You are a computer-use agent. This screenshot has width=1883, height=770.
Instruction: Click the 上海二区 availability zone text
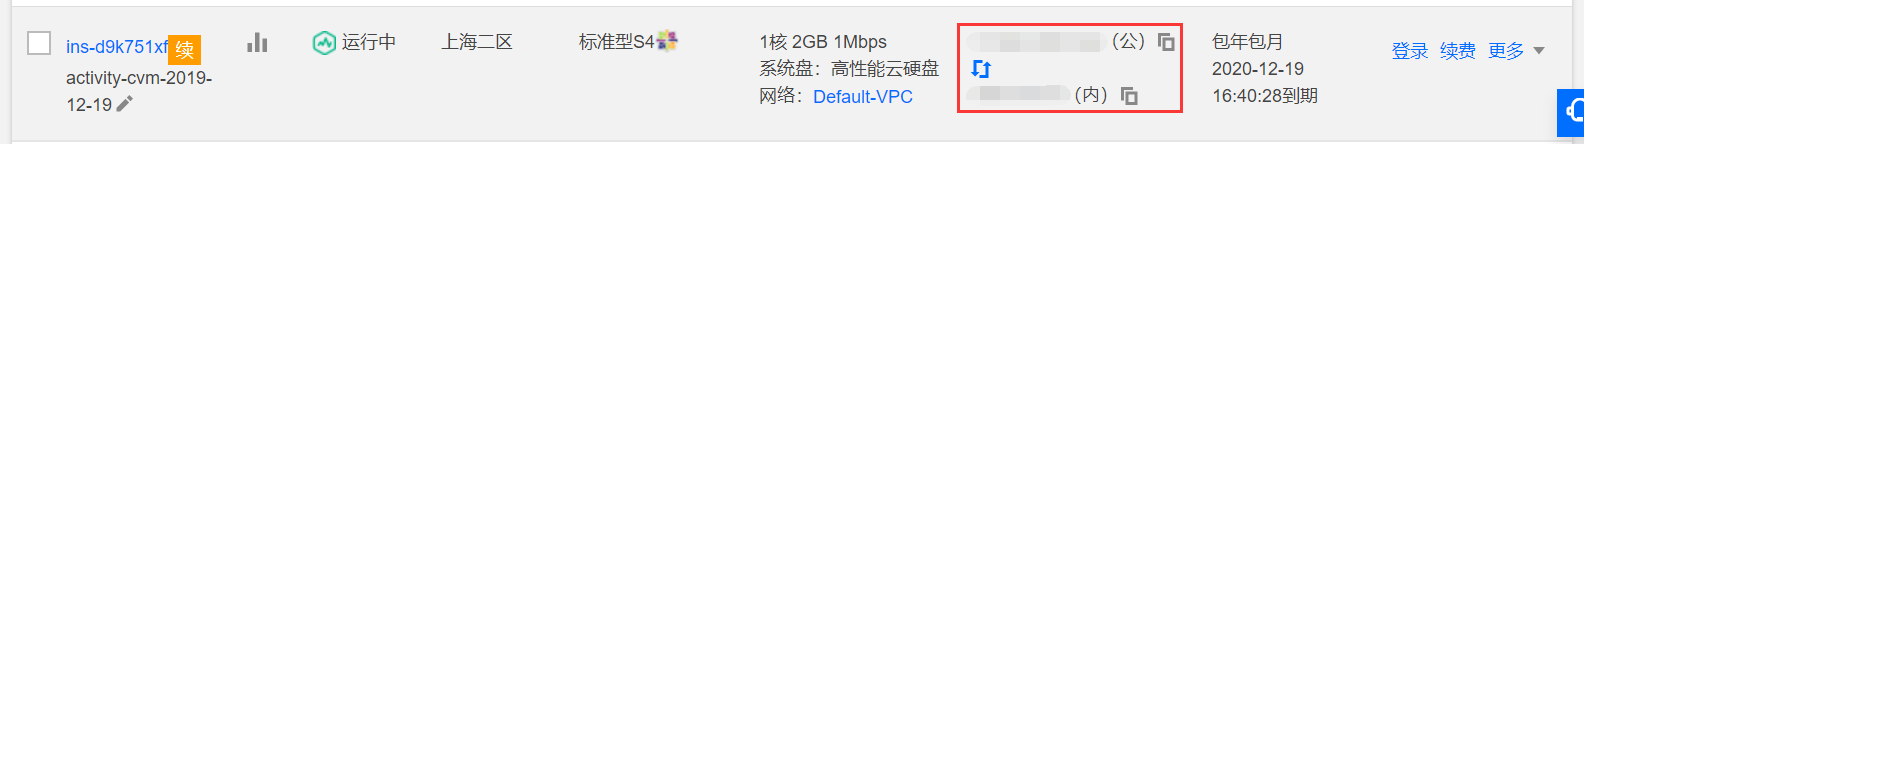[x=477, y=42]
